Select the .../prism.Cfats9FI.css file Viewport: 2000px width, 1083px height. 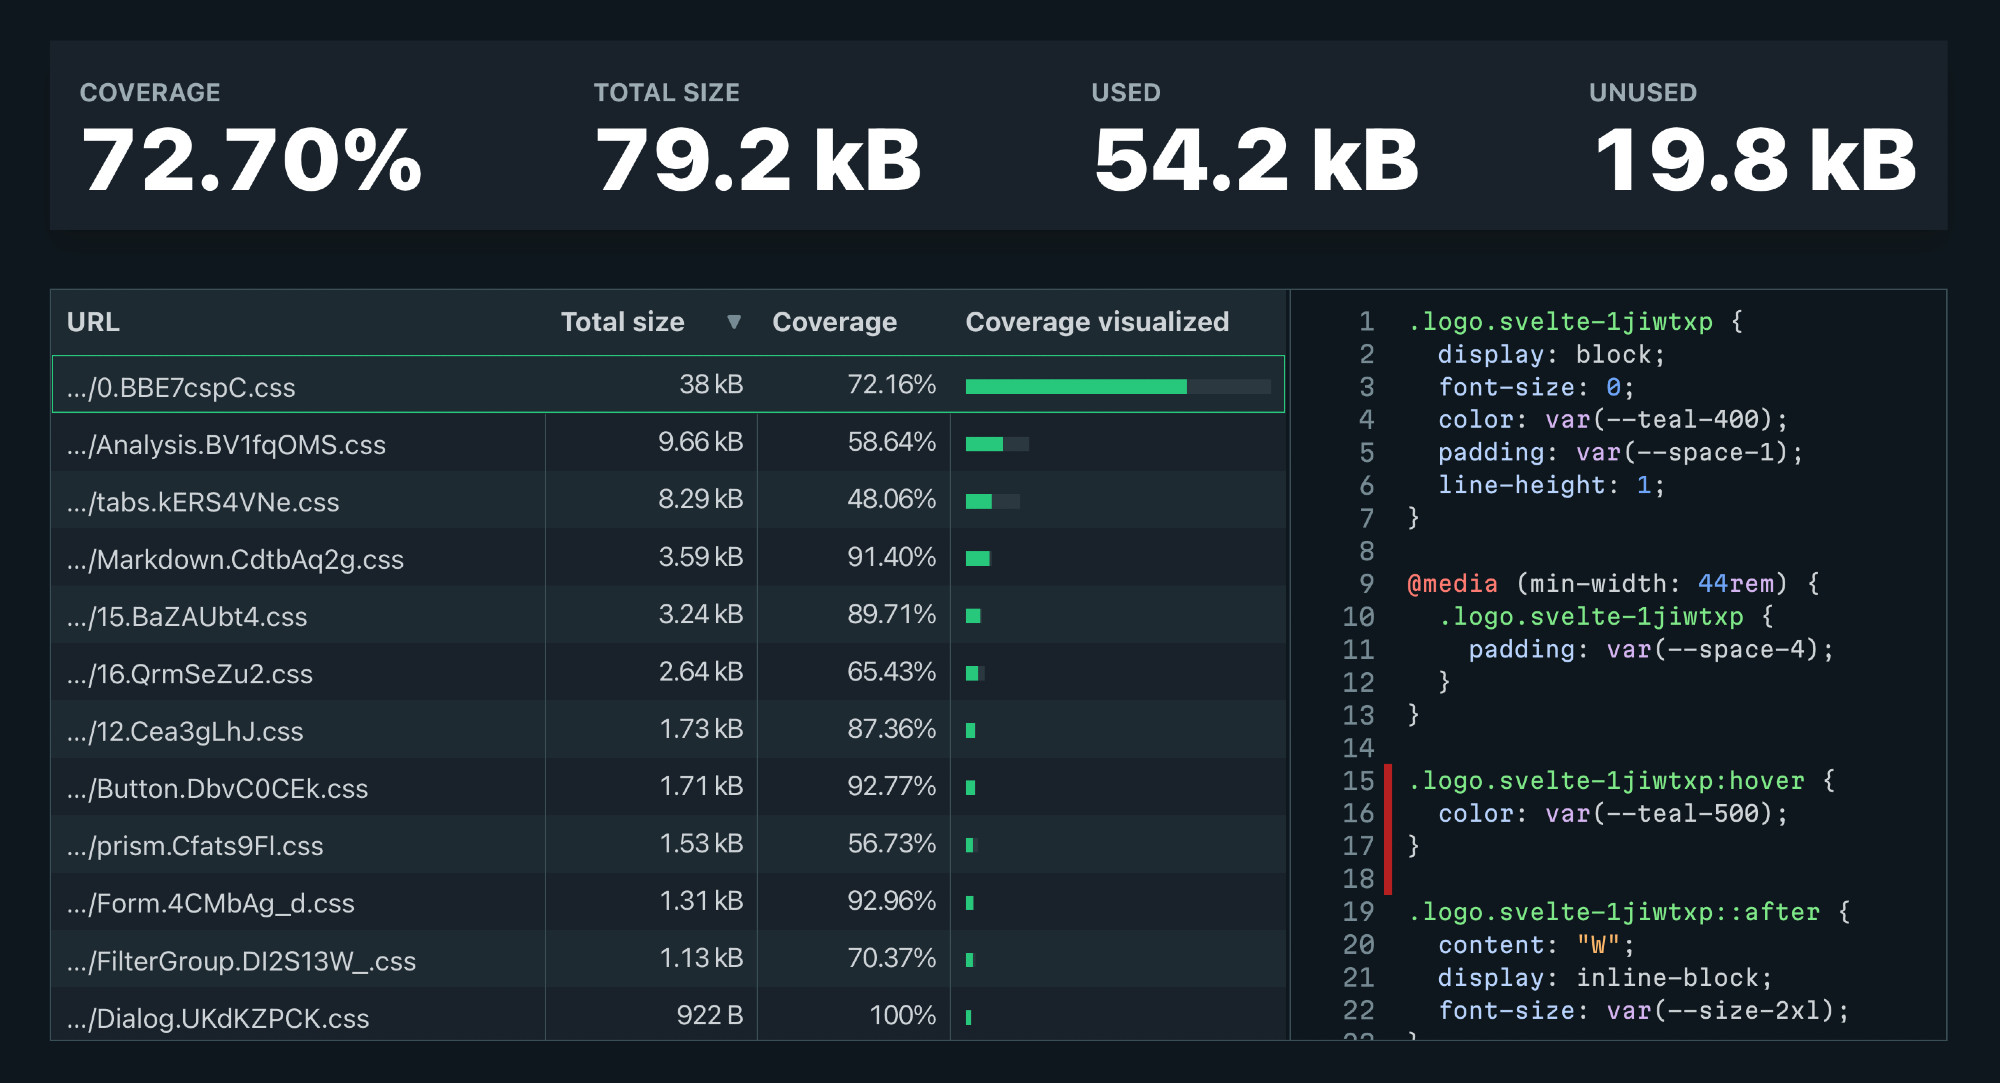(195, 846)
